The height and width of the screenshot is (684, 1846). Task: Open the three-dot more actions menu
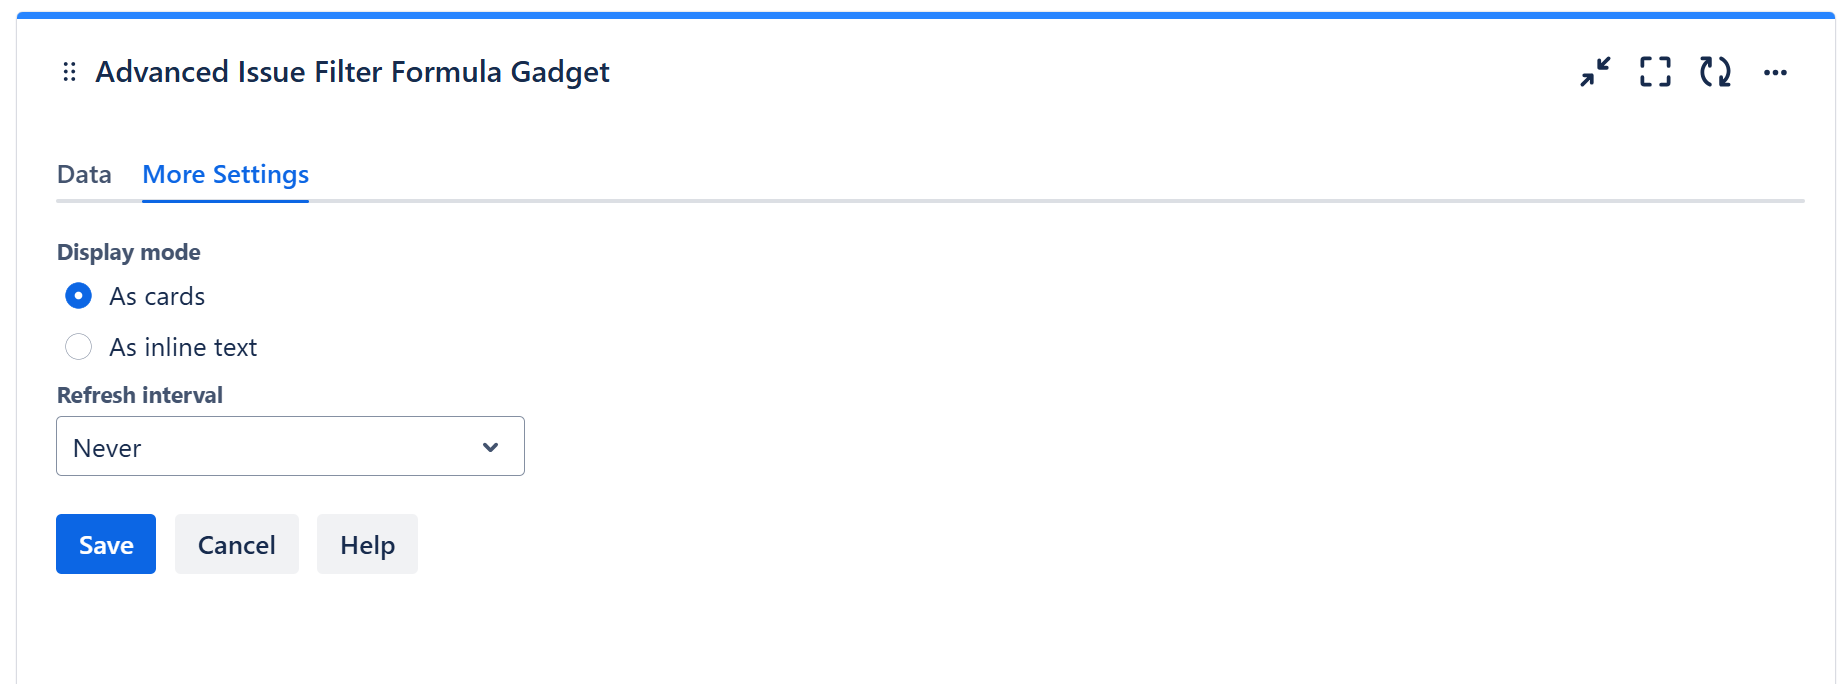click(x=1775, y=72)
